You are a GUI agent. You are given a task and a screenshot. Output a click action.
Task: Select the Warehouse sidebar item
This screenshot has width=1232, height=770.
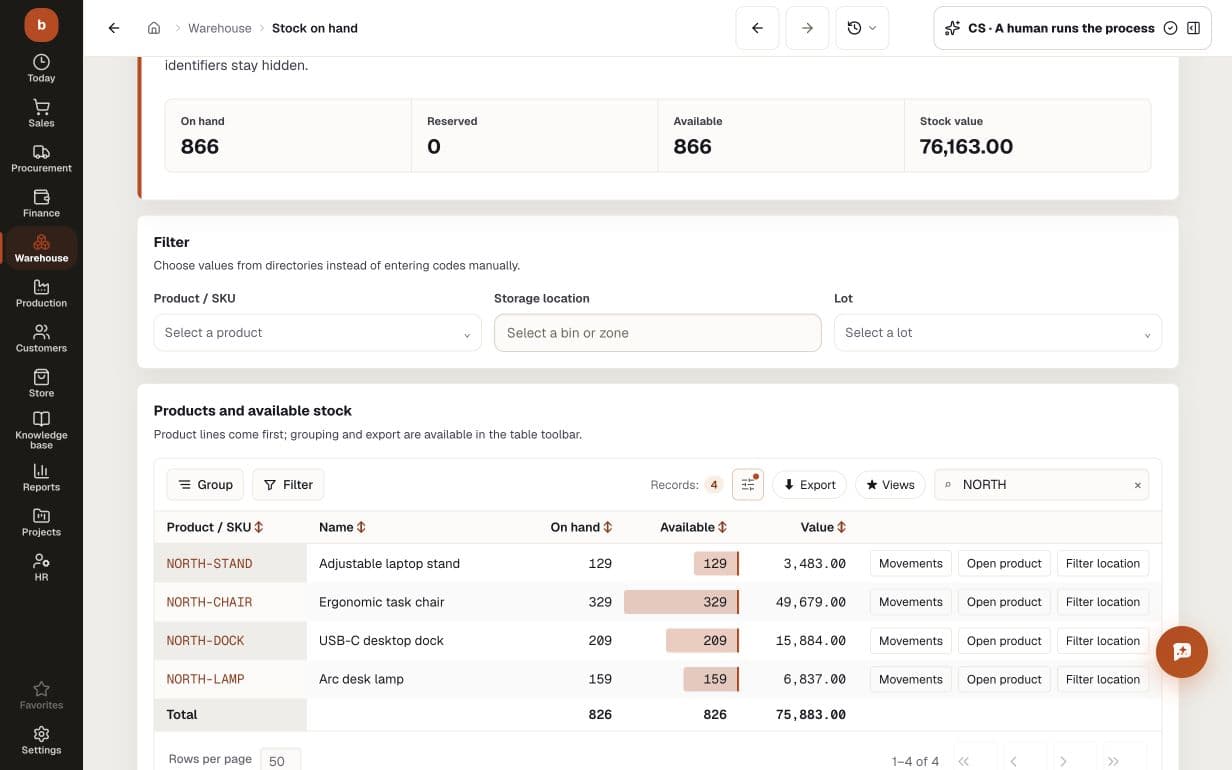(x=41, y=248)
